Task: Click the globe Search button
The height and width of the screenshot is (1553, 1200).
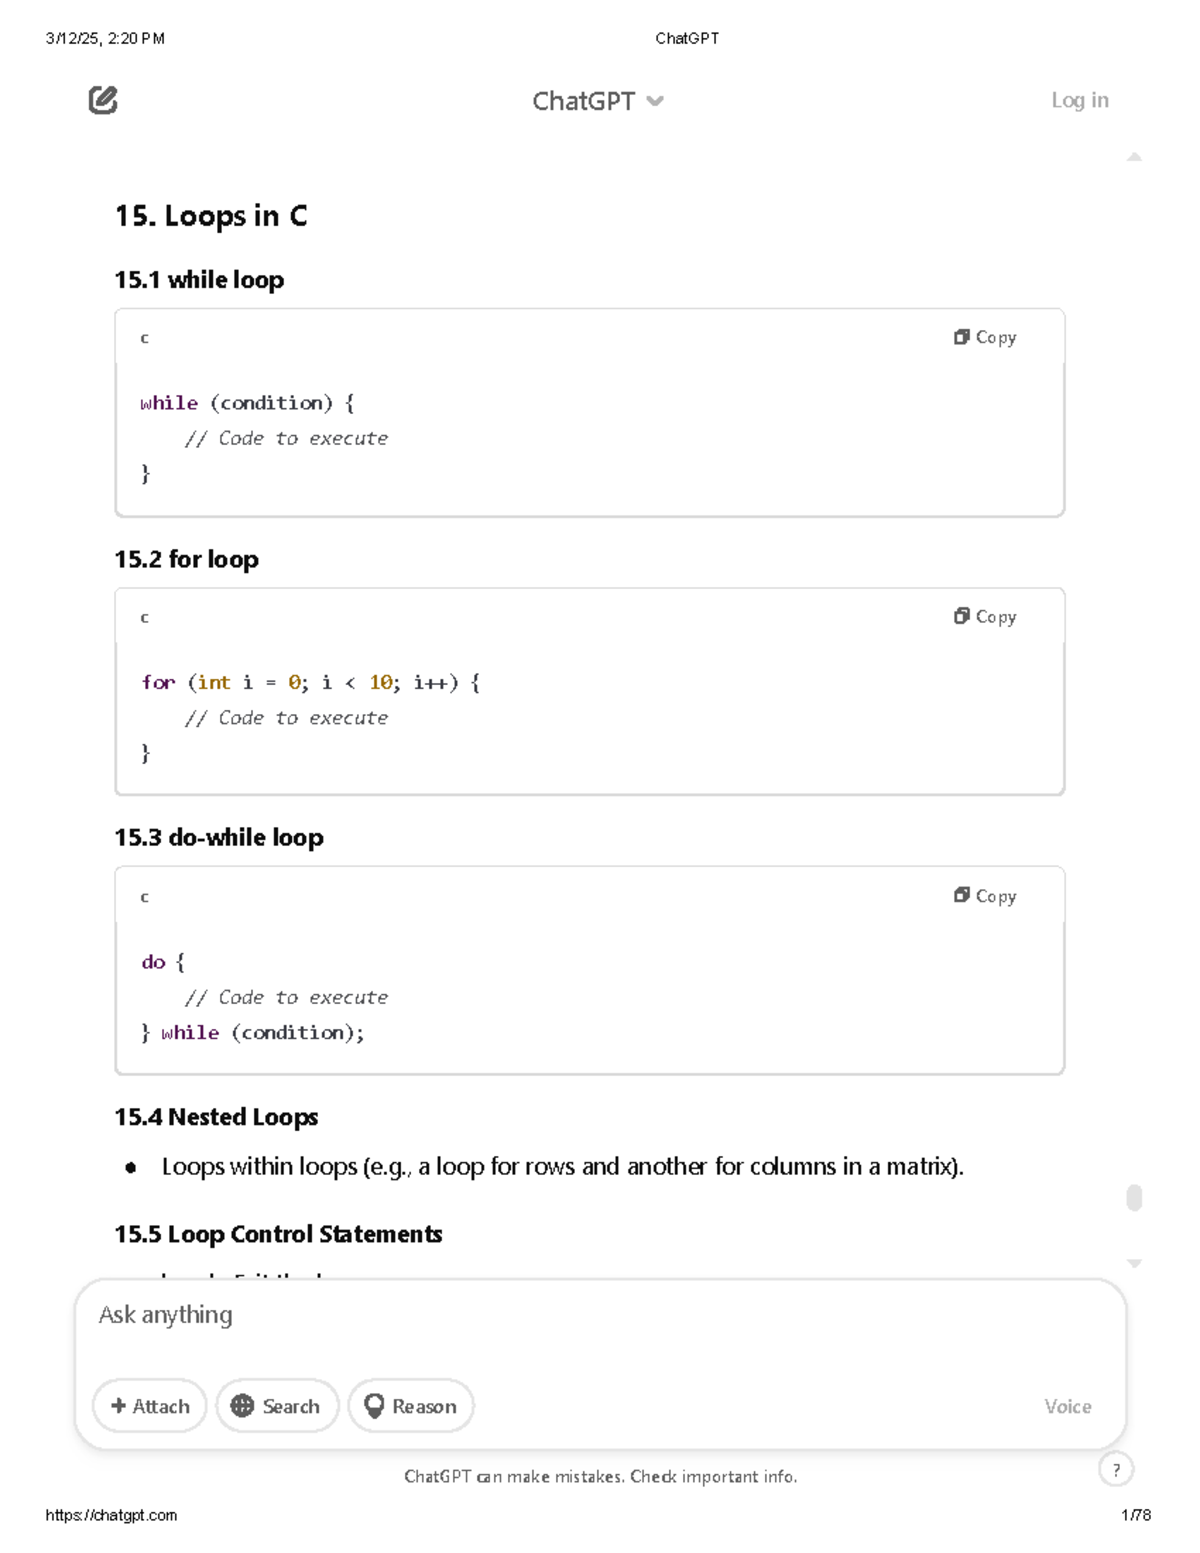Action: 277,1406
